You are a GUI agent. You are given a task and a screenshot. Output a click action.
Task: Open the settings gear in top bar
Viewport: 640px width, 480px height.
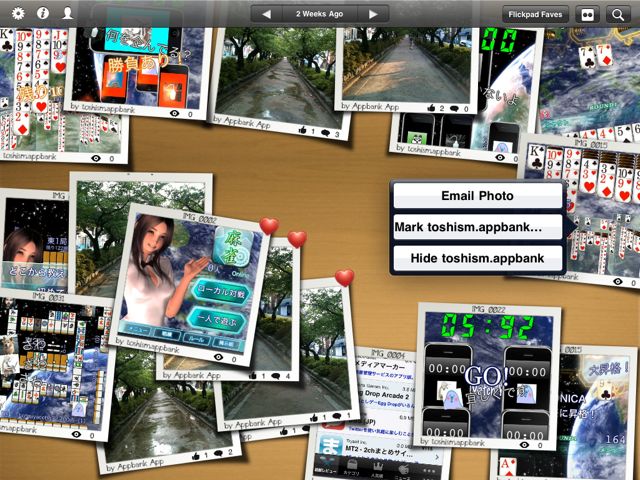coord(18,13)
